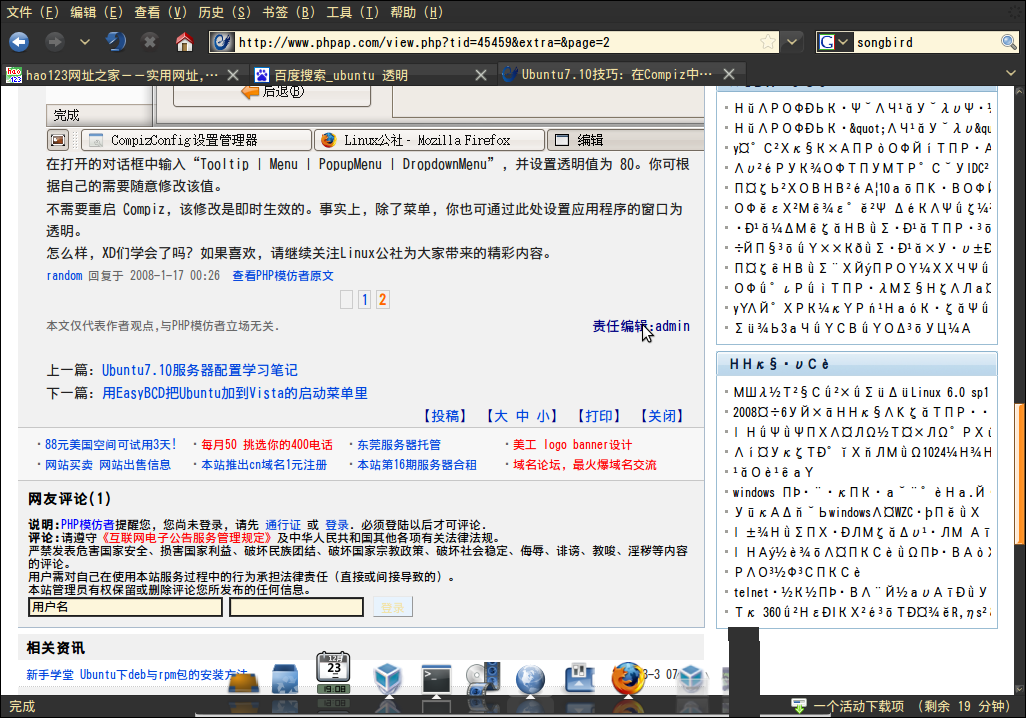Image resolution: width=1026 pixels, height=718 pixels.
Task: Open the 88元美国空间可试用3天 ad link
Action: 111,445
